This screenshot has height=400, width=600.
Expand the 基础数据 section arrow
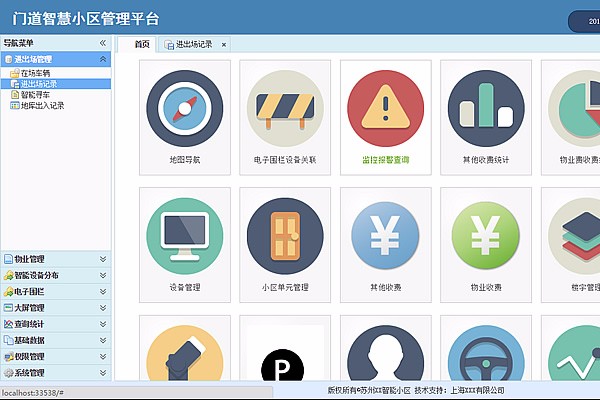[103, 340]
